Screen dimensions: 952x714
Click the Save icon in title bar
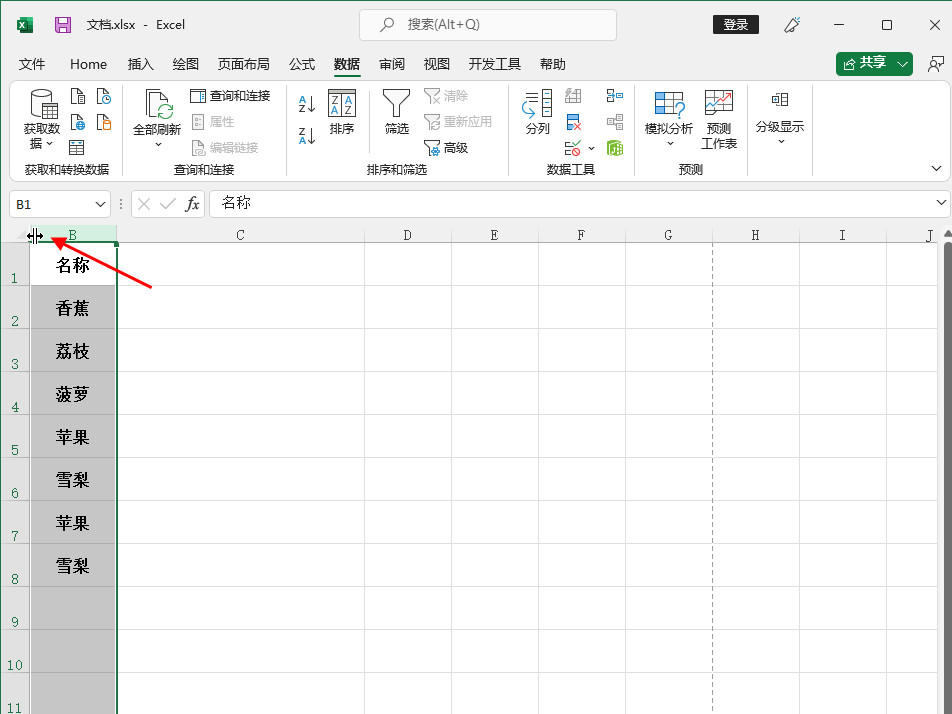(x=63, y=25)
